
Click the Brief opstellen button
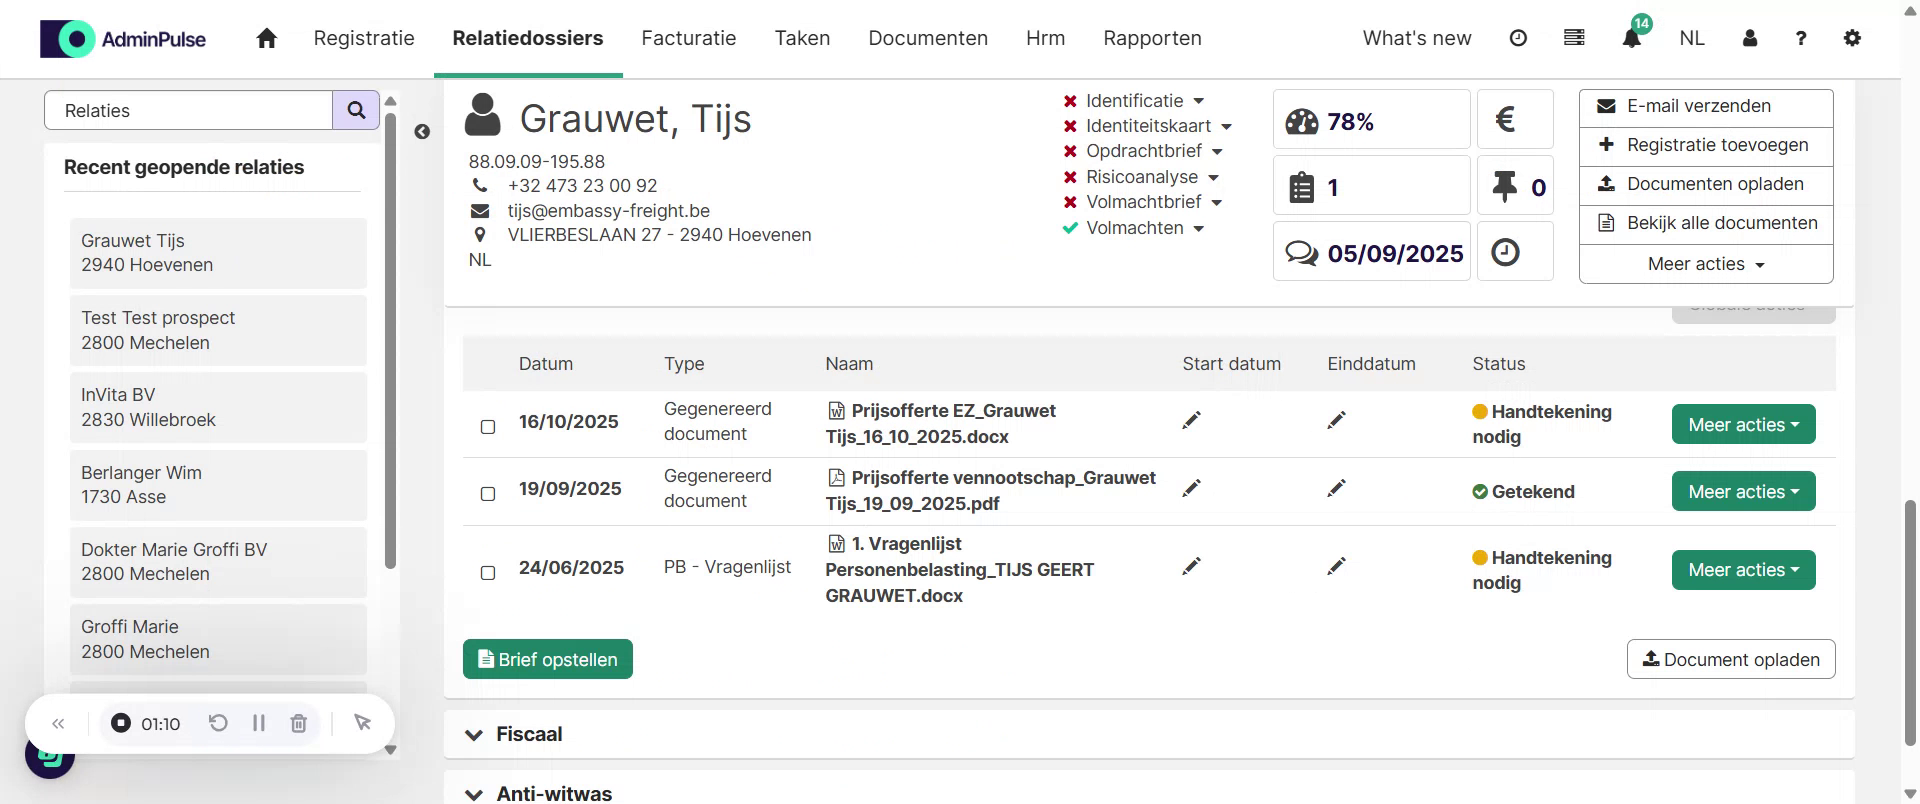point(547,659)
